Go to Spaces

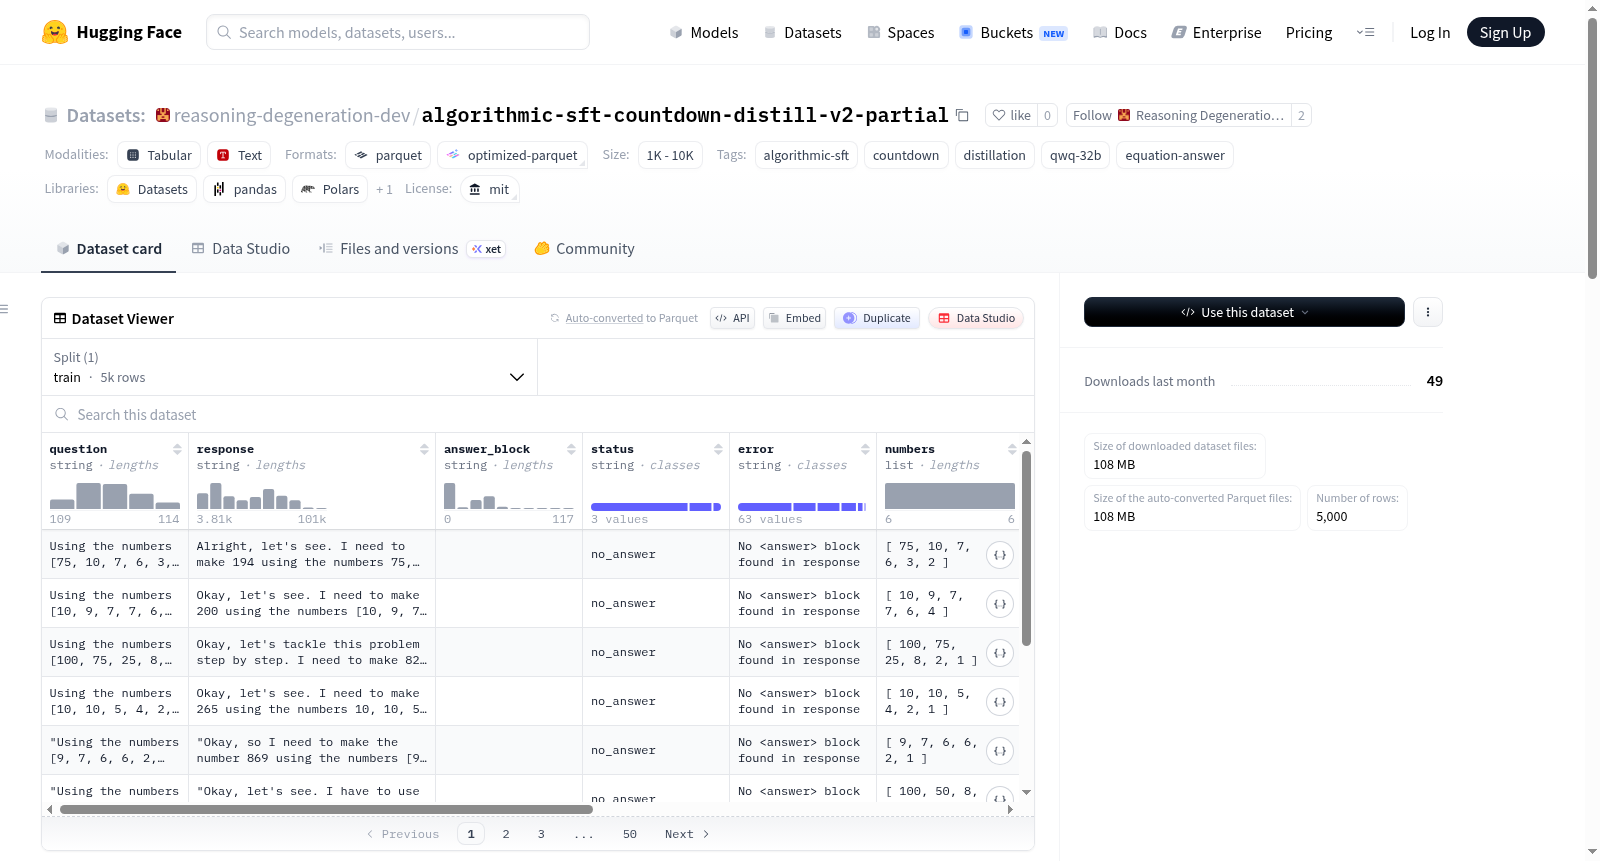(x=900, y=32)
